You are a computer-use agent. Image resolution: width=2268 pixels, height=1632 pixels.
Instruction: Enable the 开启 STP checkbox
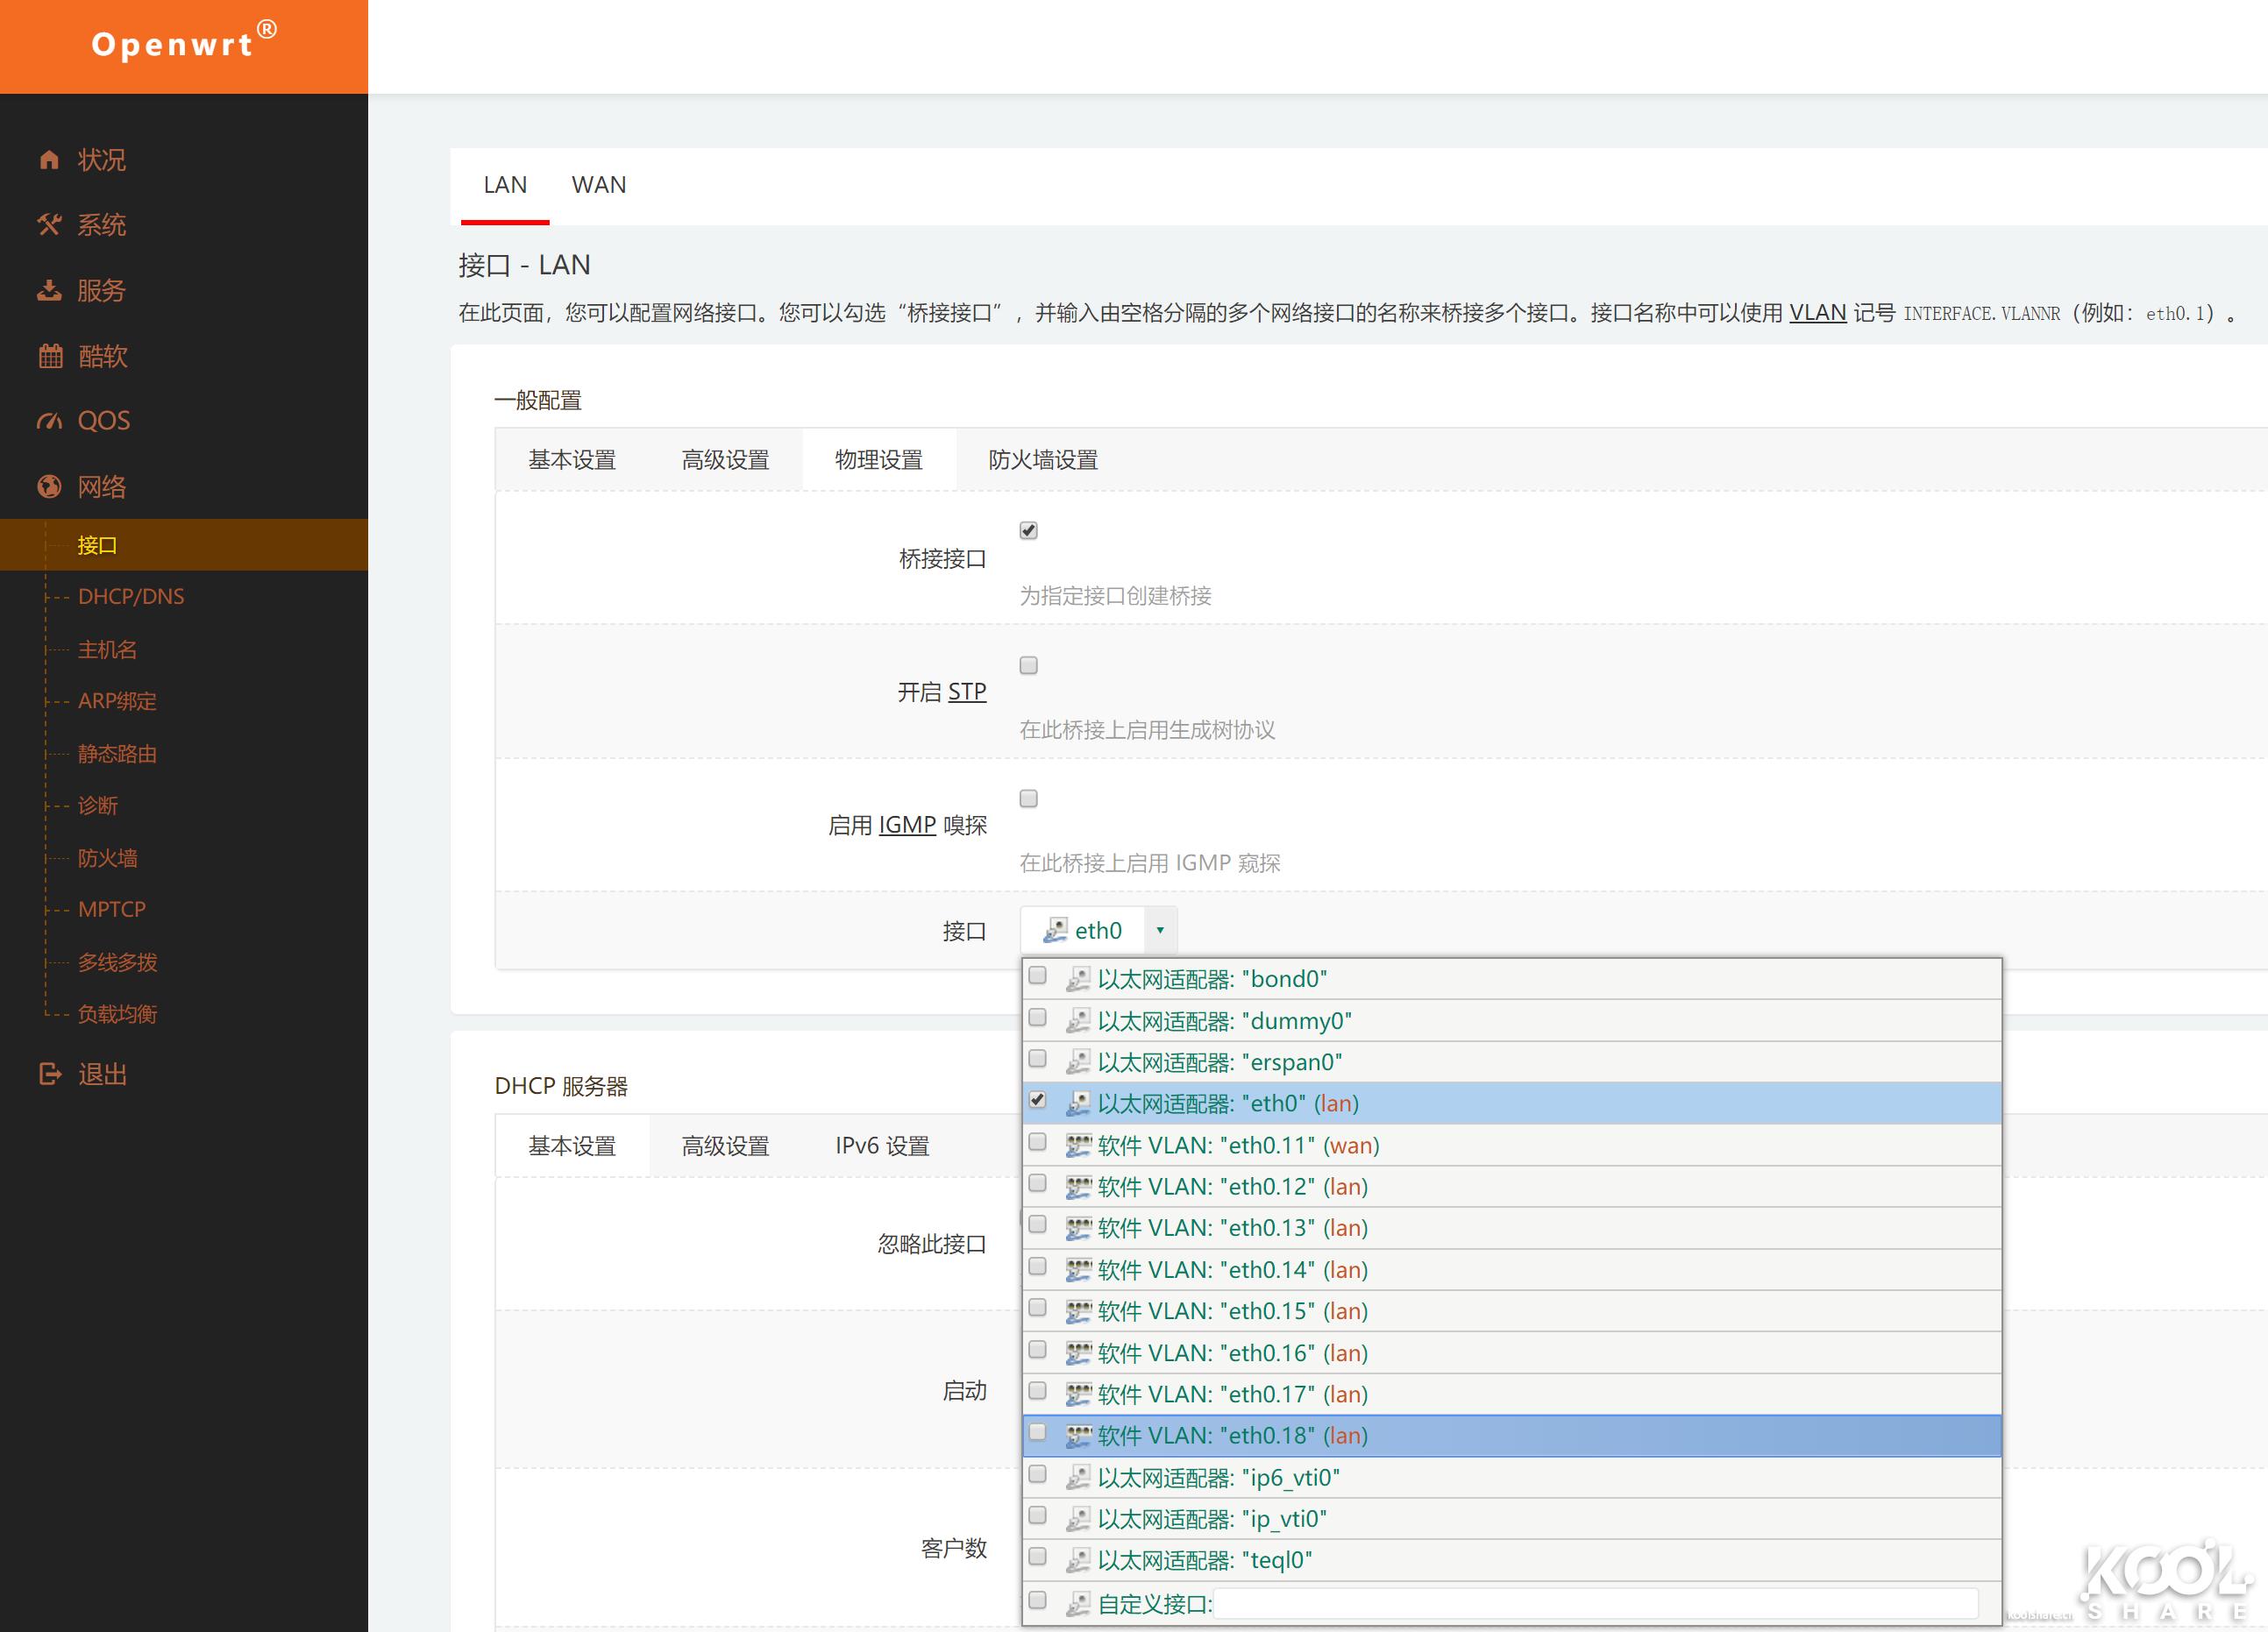coord(1028,664)
